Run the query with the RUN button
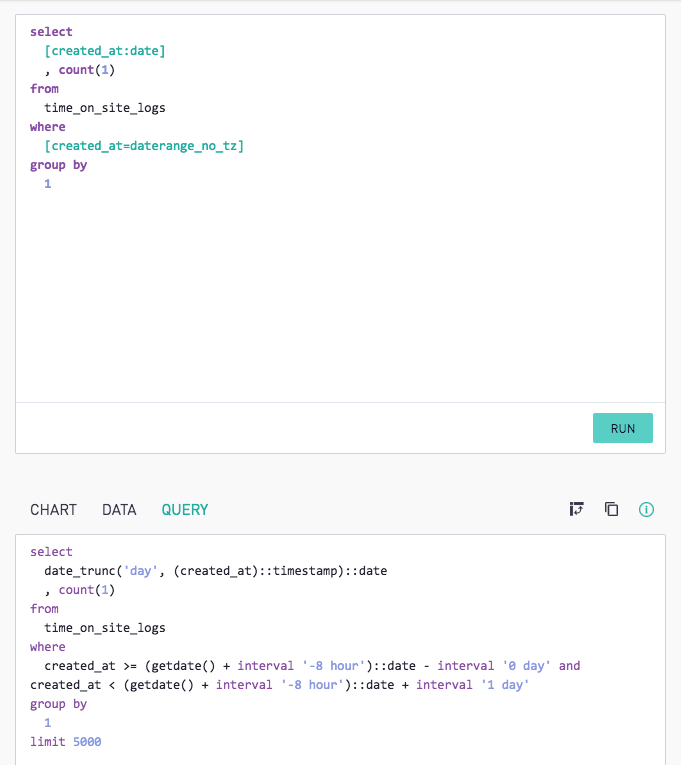This screenshot has width=681, height=765. pos(622,428)
